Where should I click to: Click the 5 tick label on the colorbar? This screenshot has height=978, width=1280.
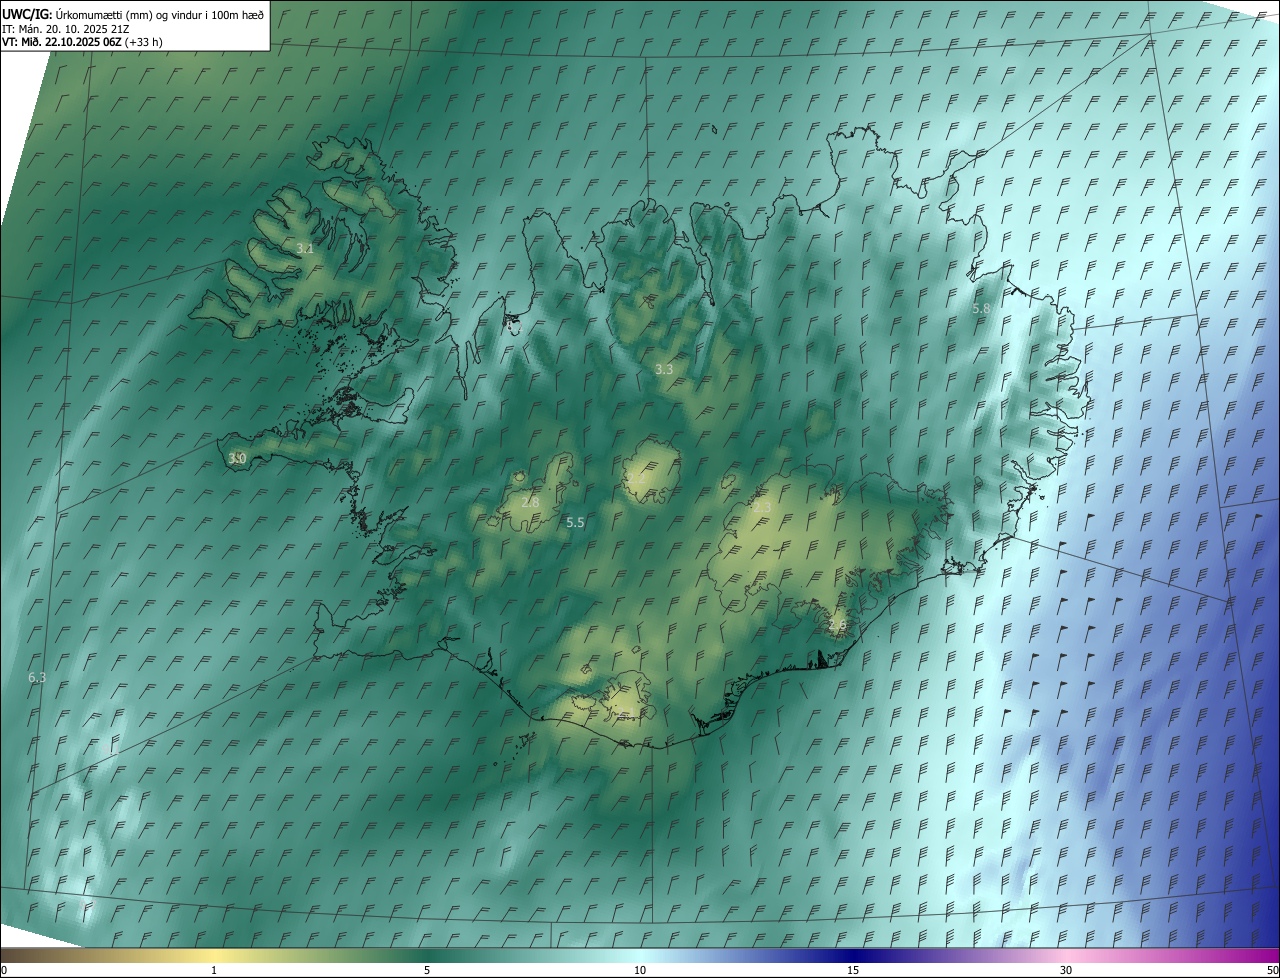coord(427,970)
